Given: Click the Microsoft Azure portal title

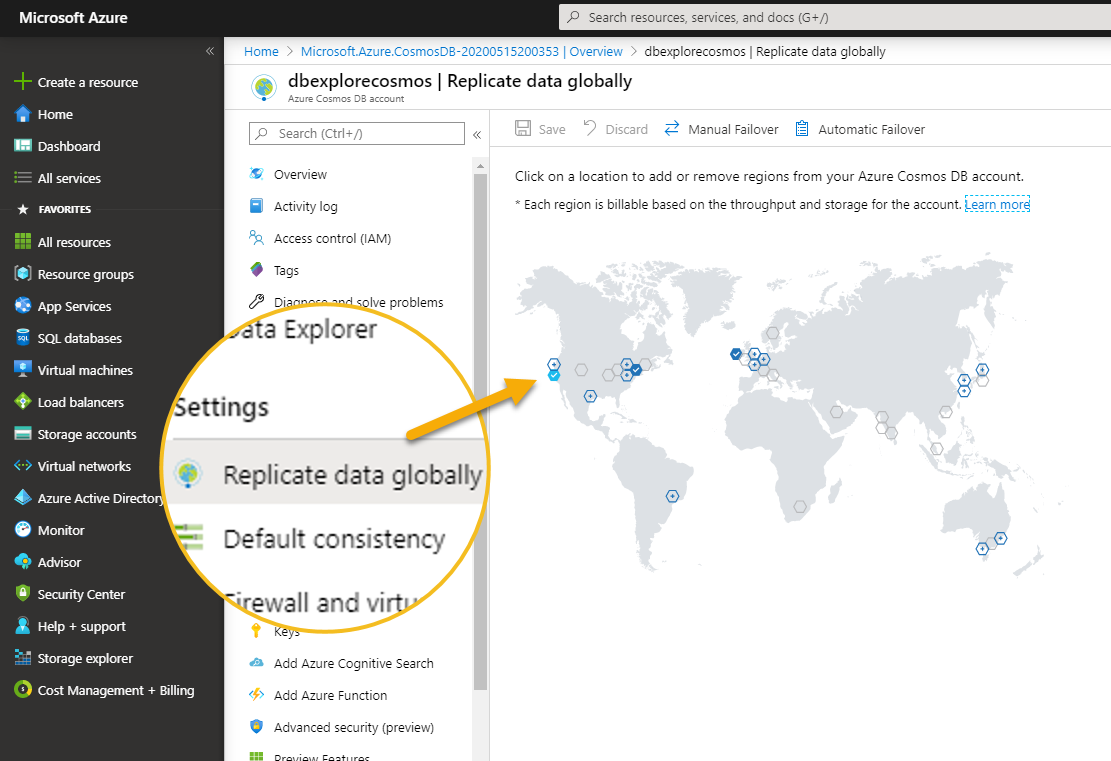Looking at the screenshot, I should pos(73,18).
